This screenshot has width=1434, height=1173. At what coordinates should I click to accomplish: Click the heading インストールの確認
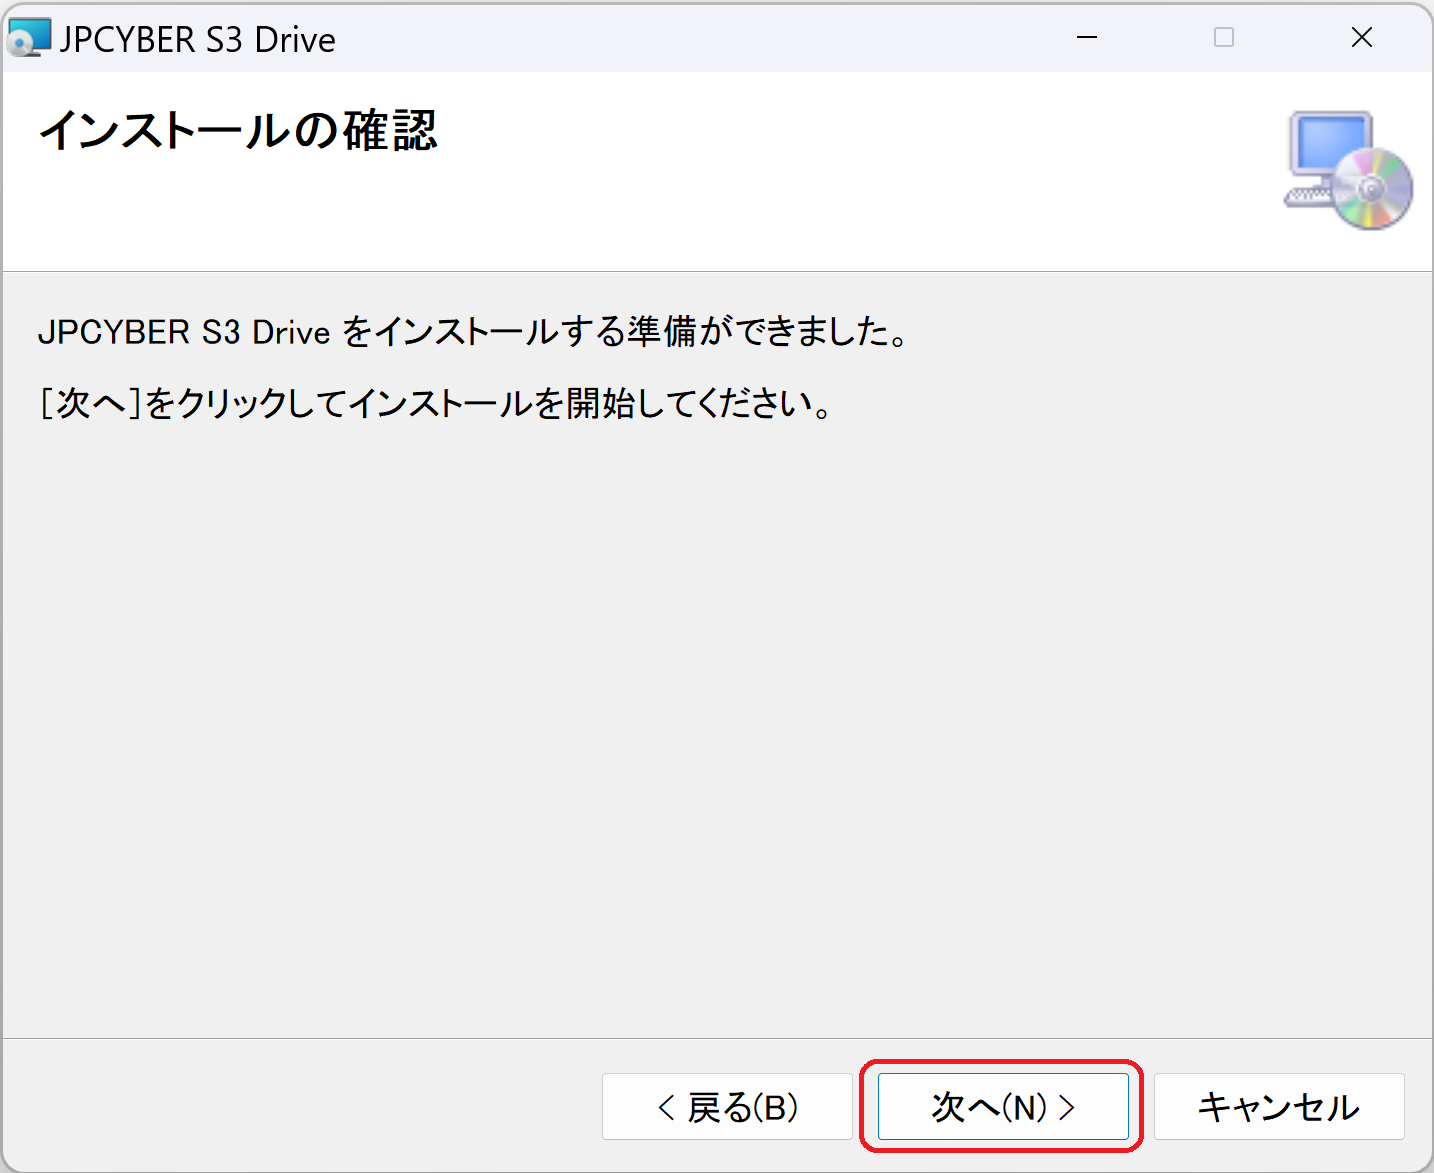pos(238,130)
